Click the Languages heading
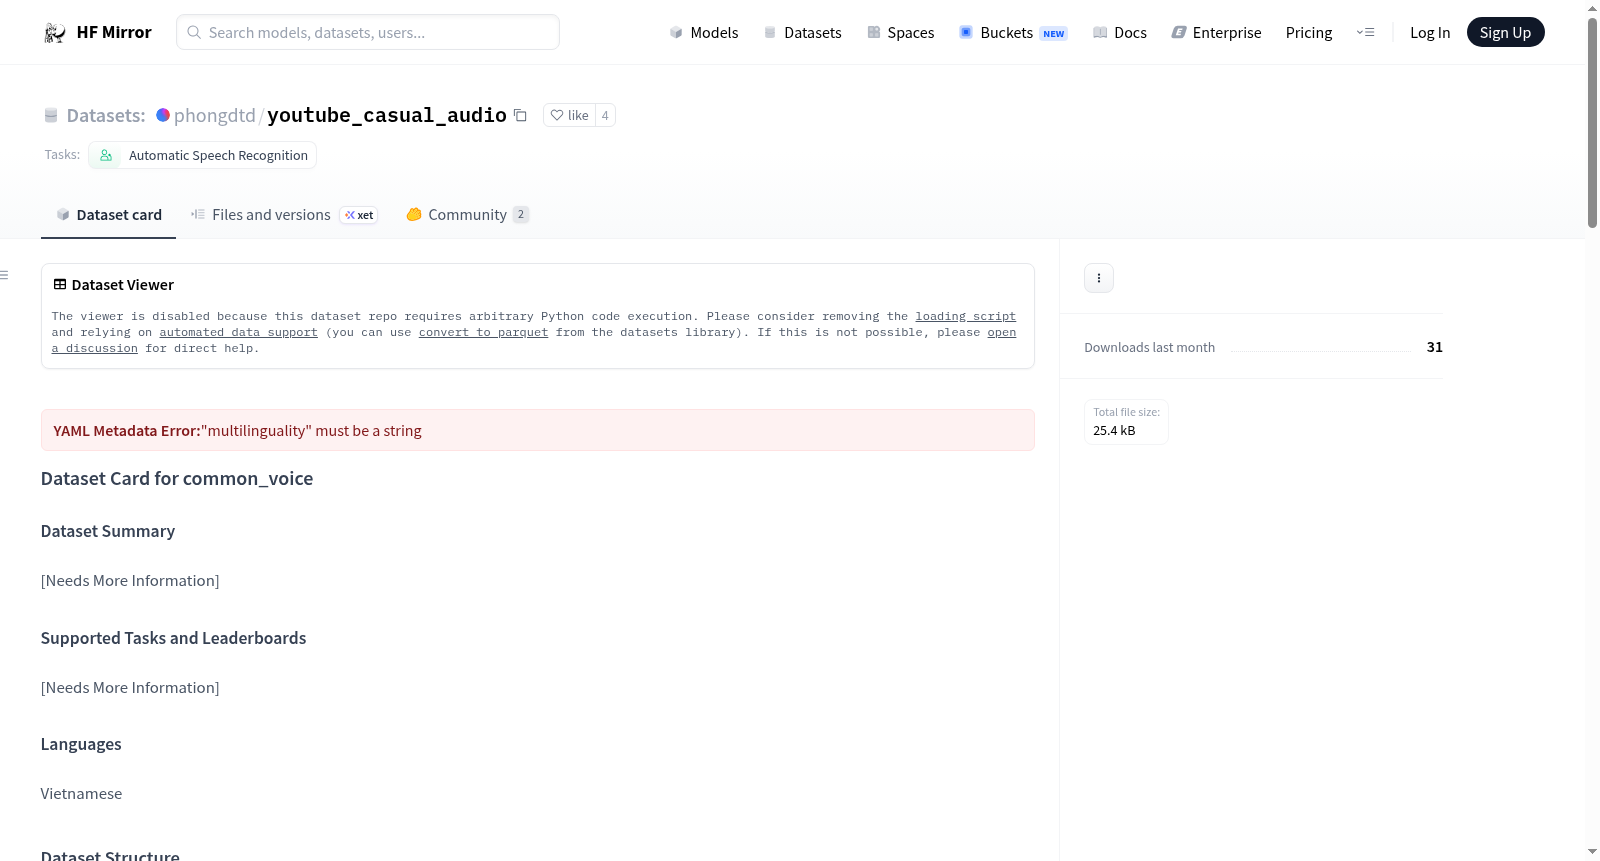Viewport: 1600px width, 861px height. (x=81, y=744)
